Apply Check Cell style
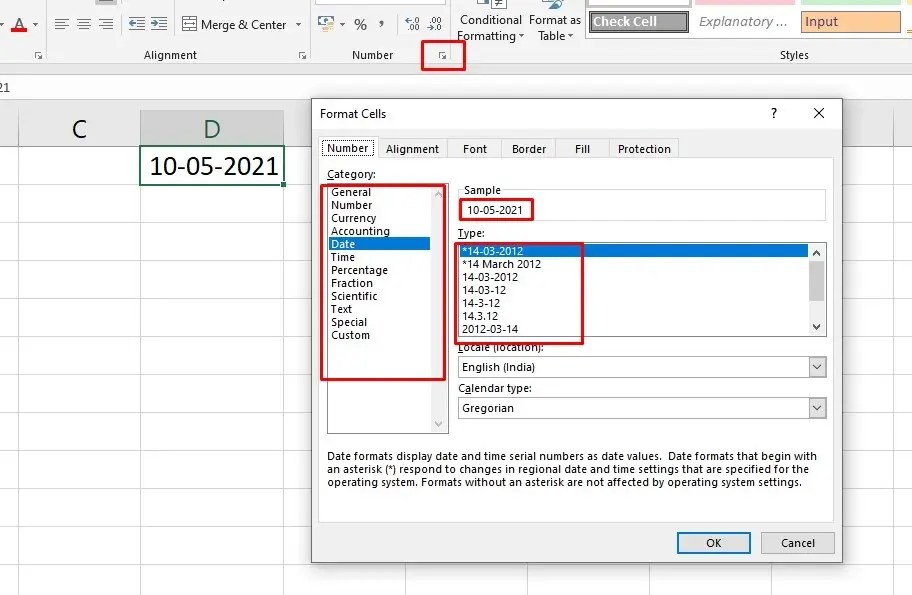This screenshot has height=595, width=912. tap(639, 22)
